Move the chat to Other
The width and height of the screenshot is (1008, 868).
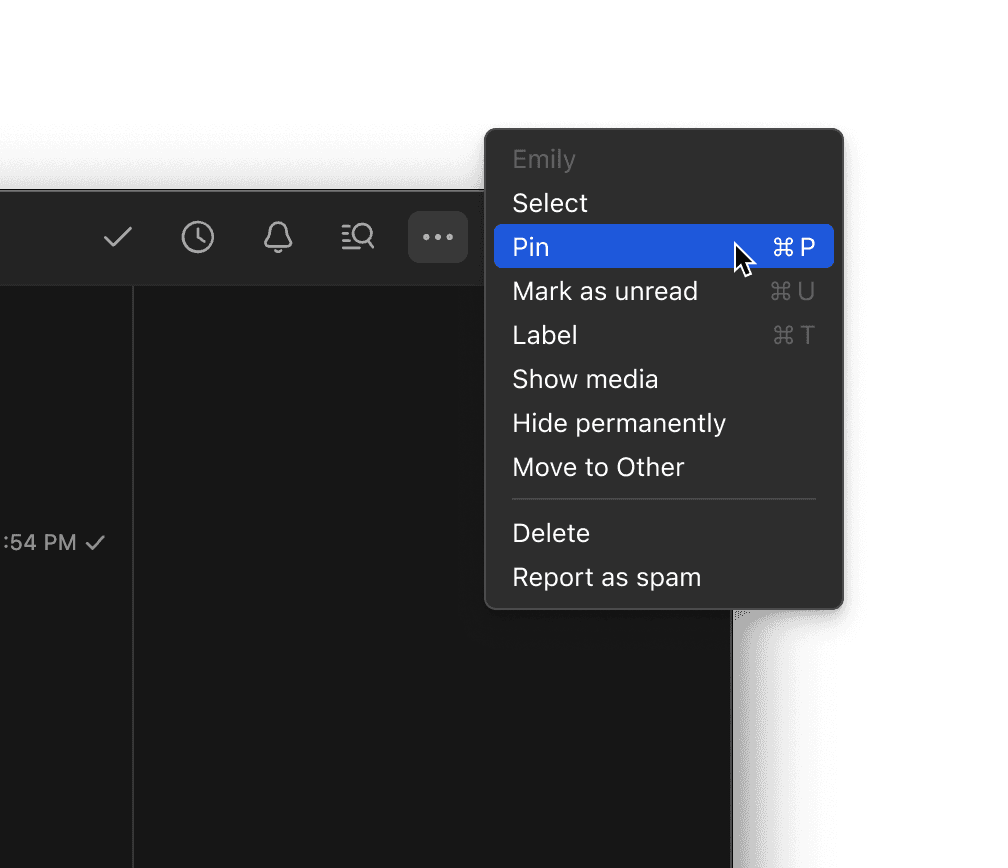(x=598, y=467)
